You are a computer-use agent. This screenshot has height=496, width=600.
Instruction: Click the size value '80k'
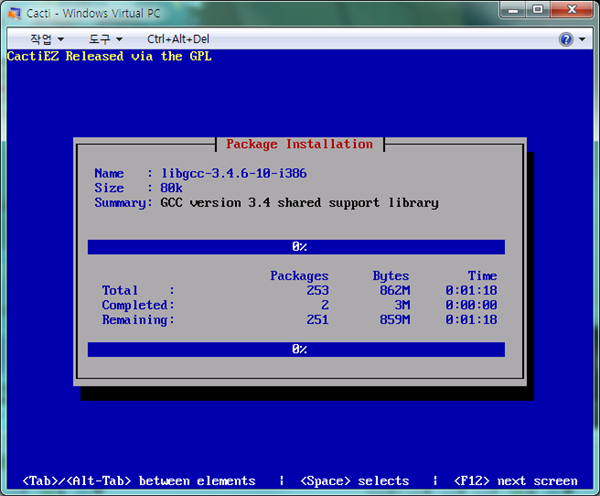coord(171,188)
